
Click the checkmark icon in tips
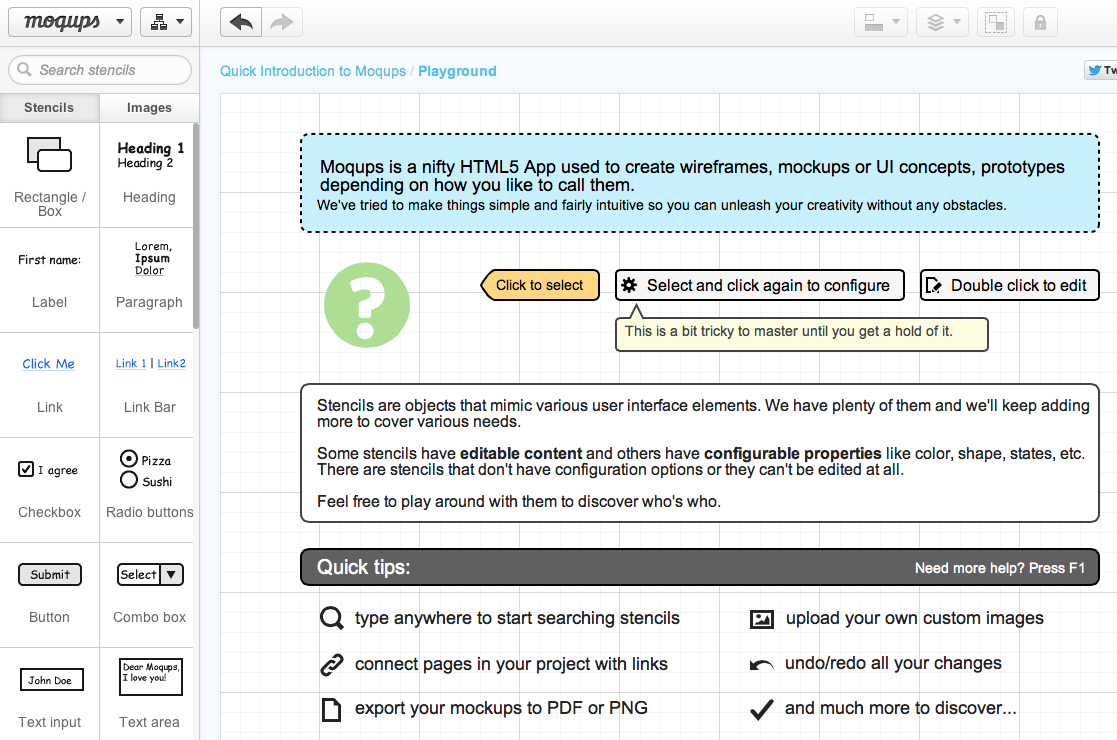click(x=762, y=709)
